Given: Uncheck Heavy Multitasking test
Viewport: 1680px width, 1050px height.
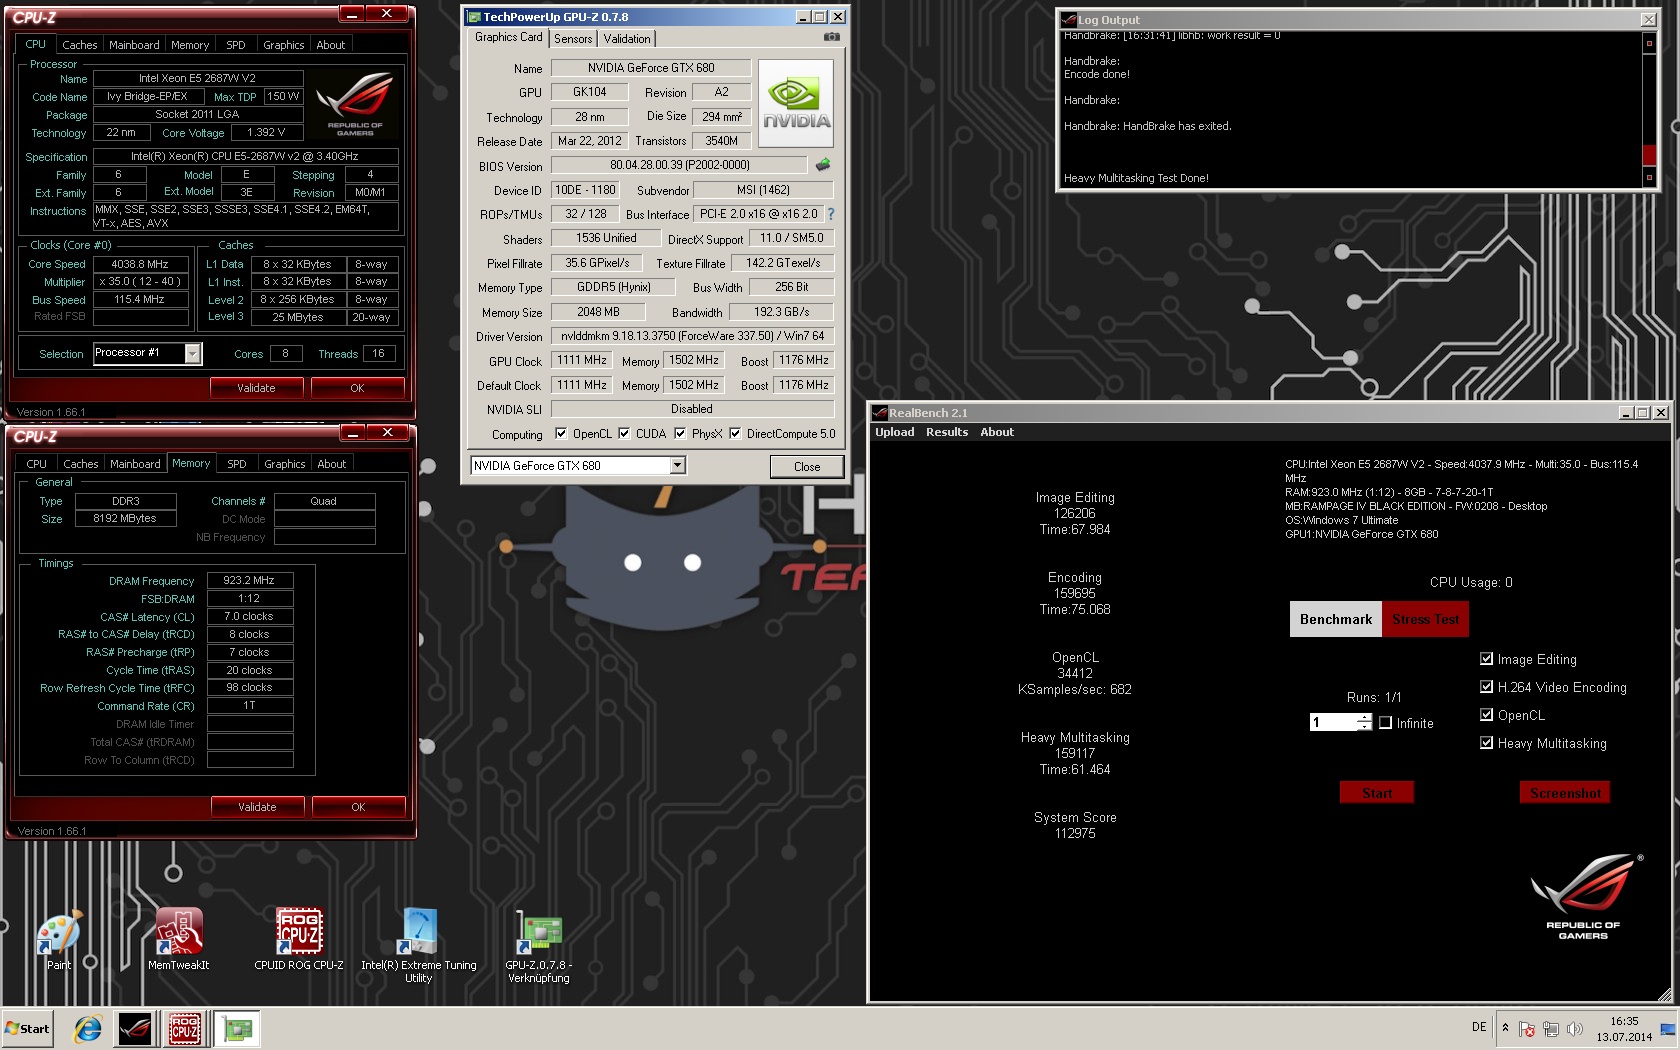Looking at the screenshot, I should [1486, 742].
